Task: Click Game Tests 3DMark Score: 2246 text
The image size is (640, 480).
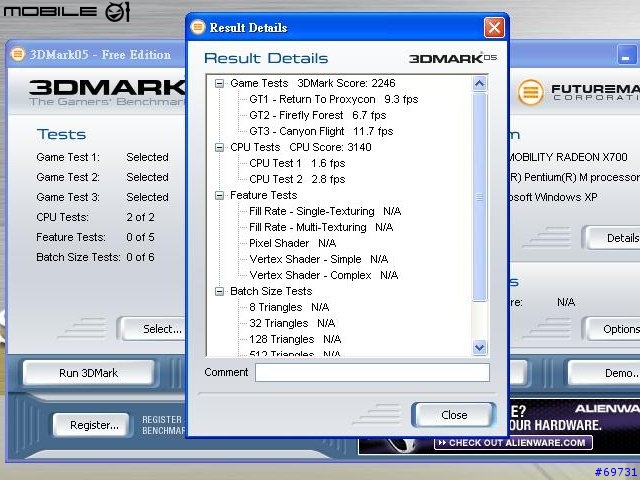Action: point(313,83)
